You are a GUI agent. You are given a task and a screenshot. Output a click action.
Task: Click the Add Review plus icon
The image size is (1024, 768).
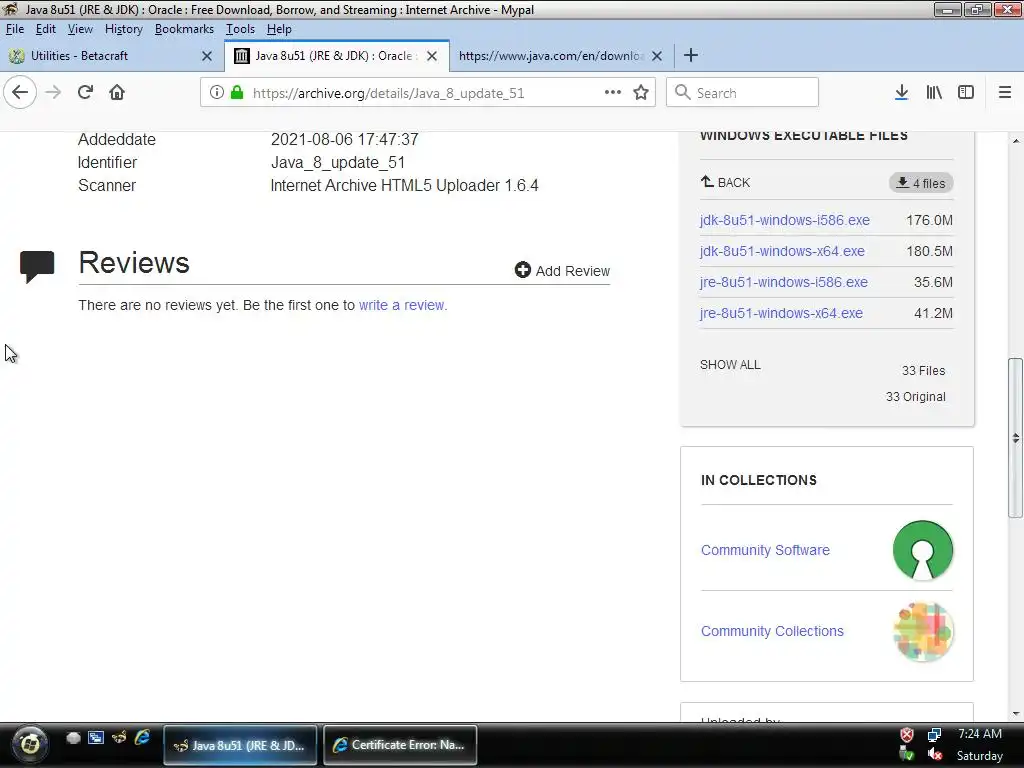tap(522, 270)
